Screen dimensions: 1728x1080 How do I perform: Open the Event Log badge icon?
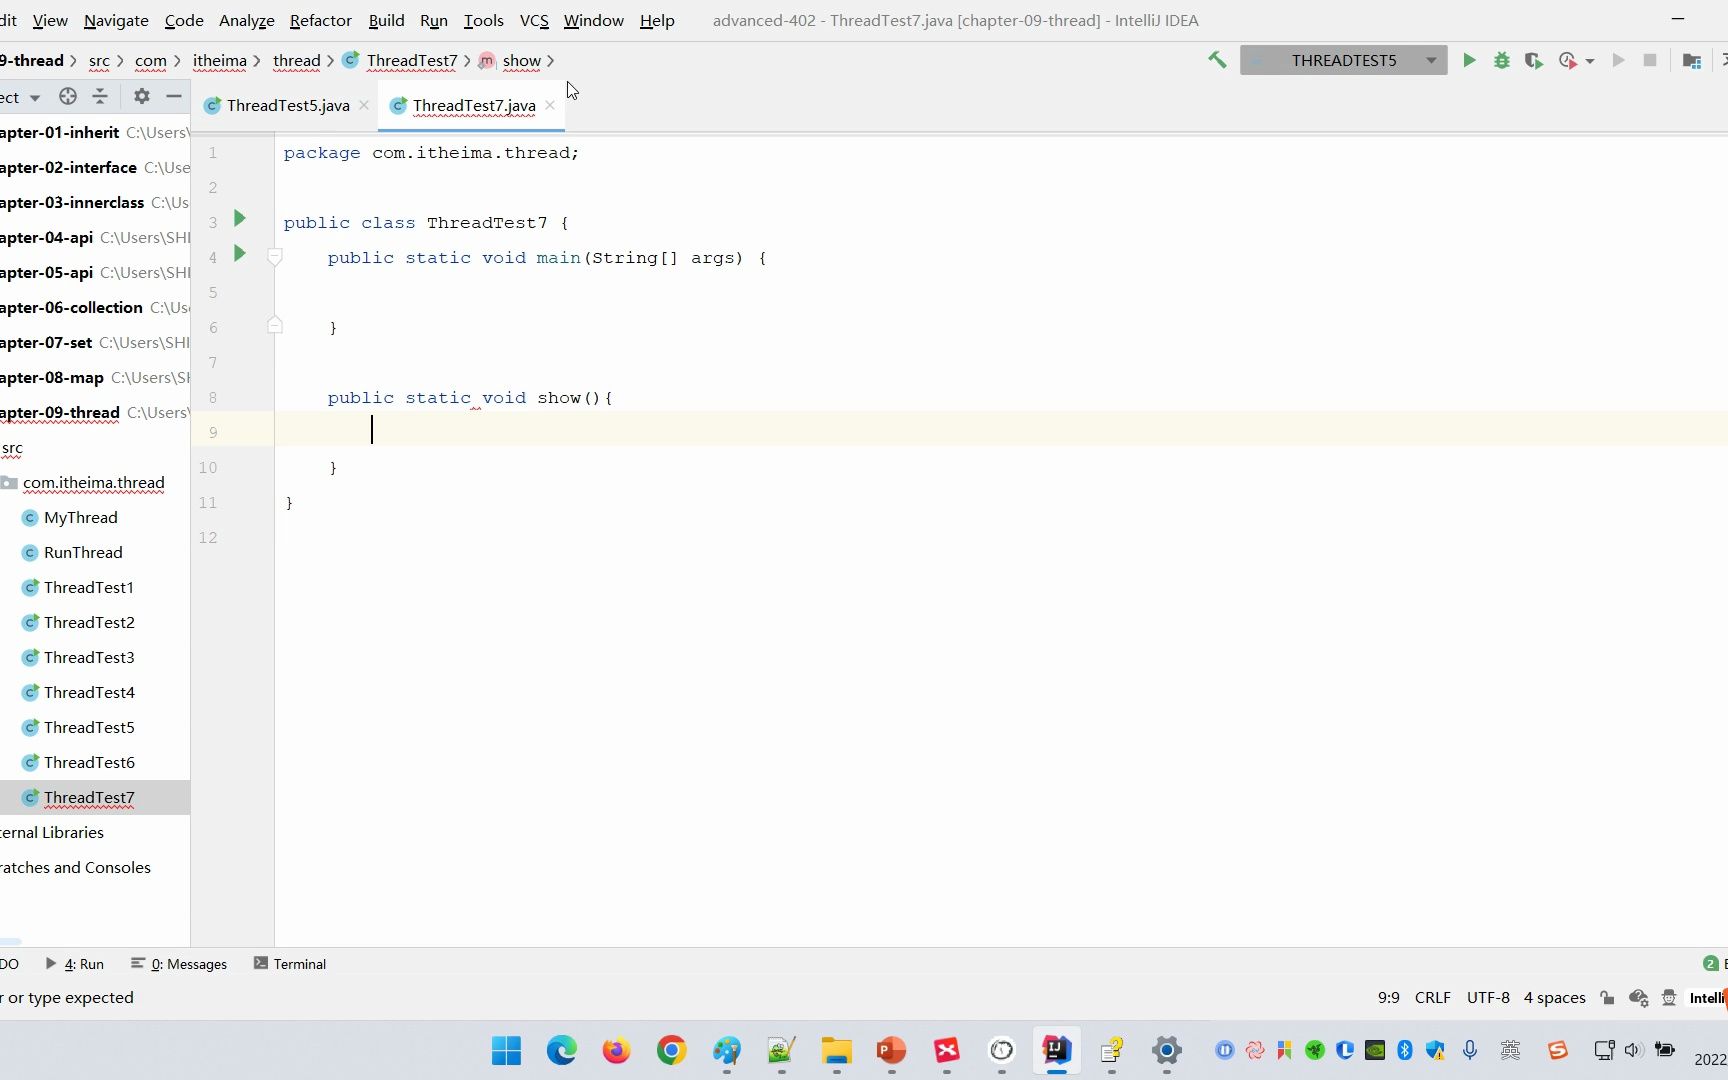pyautogui.click(x=1711, y=964)
